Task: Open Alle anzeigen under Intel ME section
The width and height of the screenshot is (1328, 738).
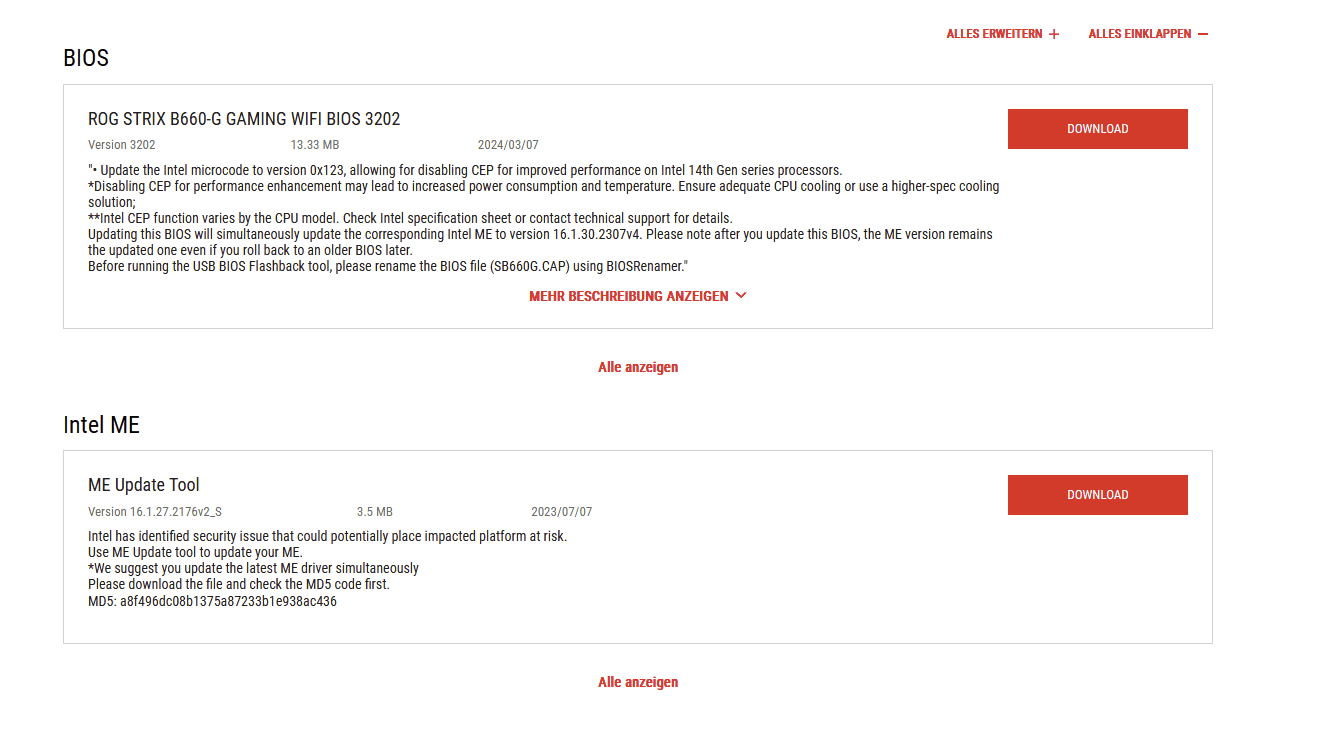Action: 638,682
